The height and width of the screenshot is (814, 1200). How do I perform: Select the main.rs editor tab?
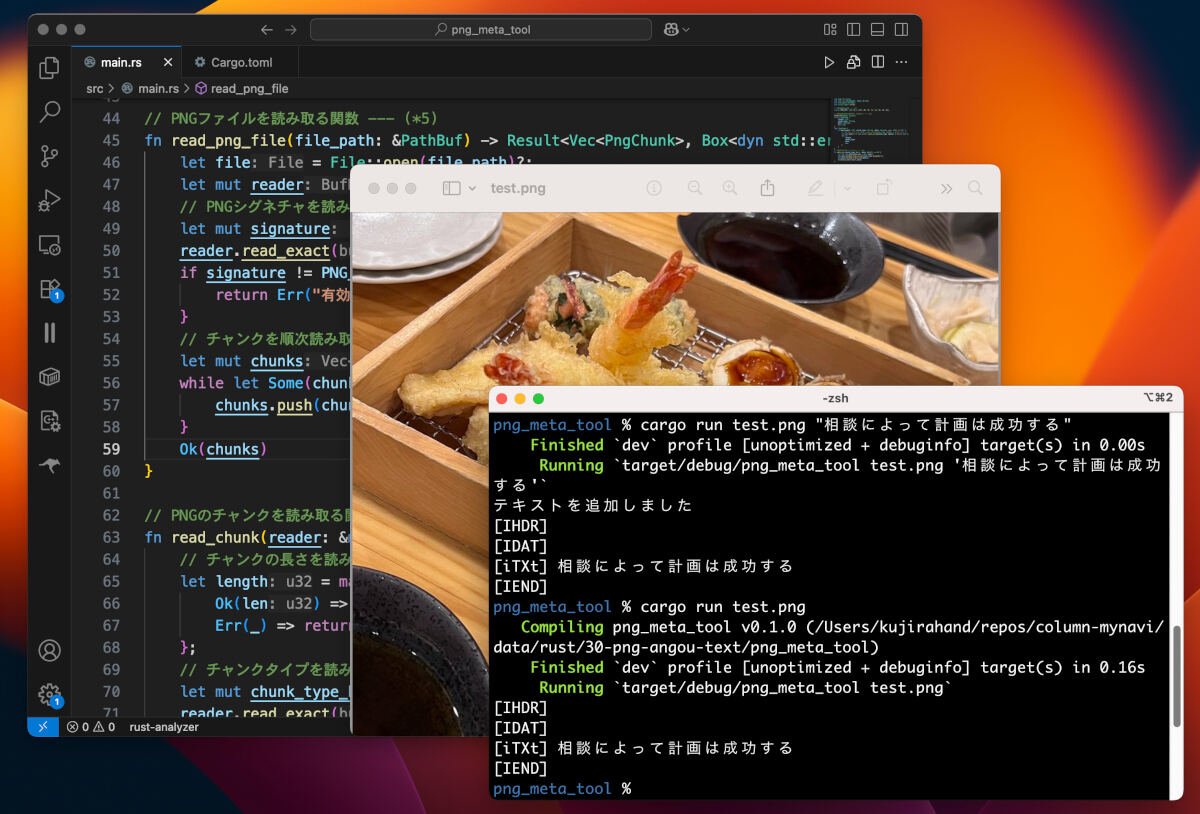click(x=120, y=62)
